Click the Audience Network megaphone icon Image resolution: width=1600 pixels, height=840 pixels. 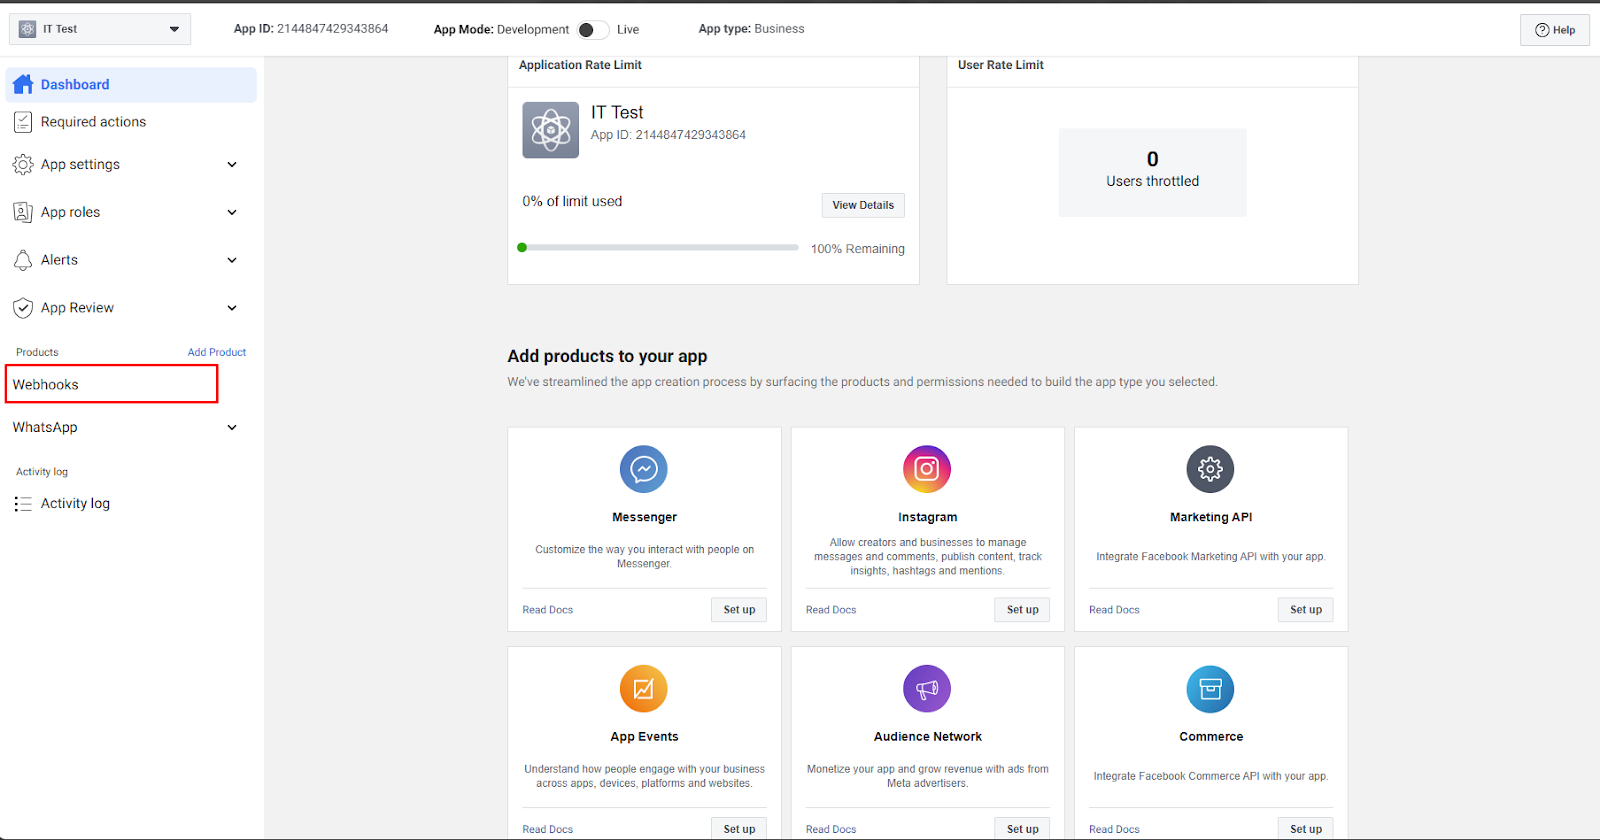[x=927, y=689]
